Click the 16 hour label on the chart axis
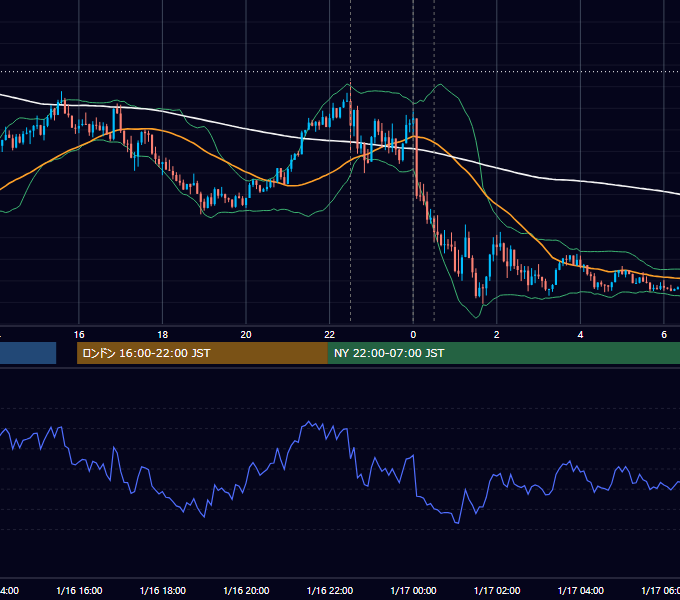The width and height of the screenshot is (680, 600). (x=79, y=335)
